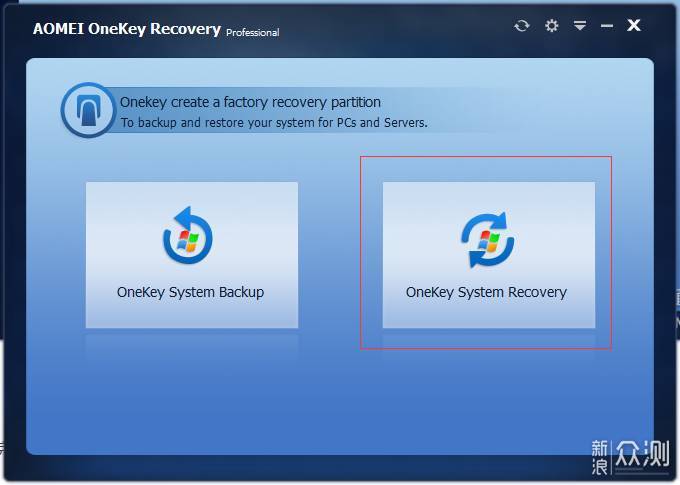Click the circular recovery arrows icon
The width and height of the screenshot is (680, 485).
[487, 240]
